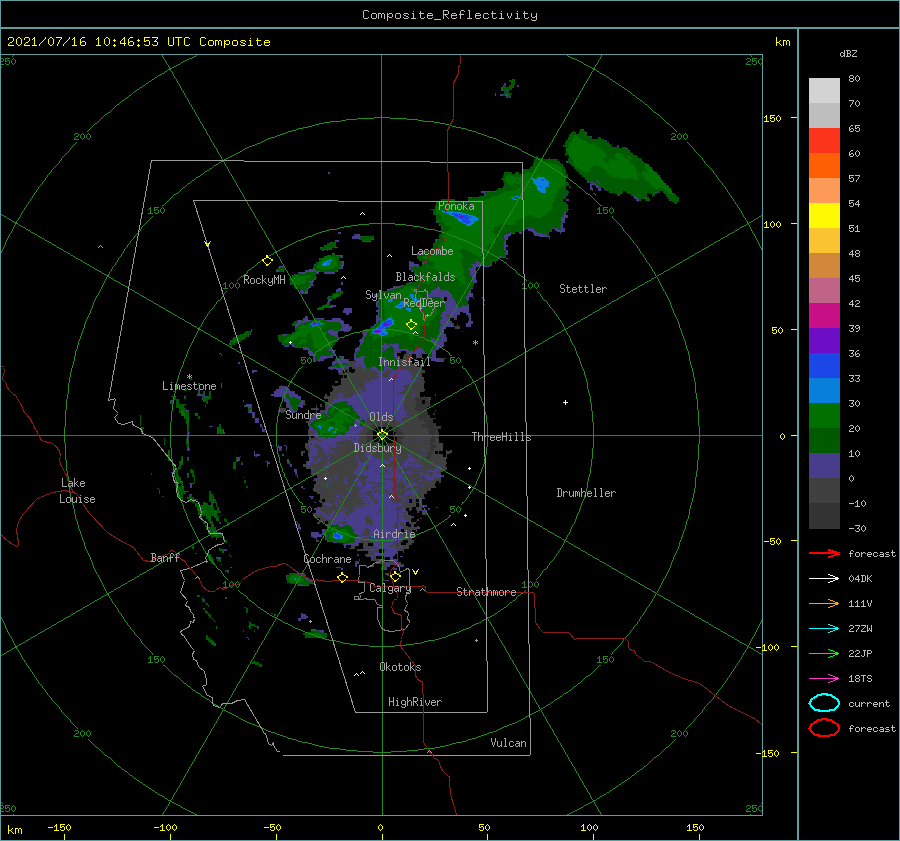Select the yellow 54 dBZ color swatch
Image resolution: width=900 pixels, height=841 pixels.
[824, 215]
